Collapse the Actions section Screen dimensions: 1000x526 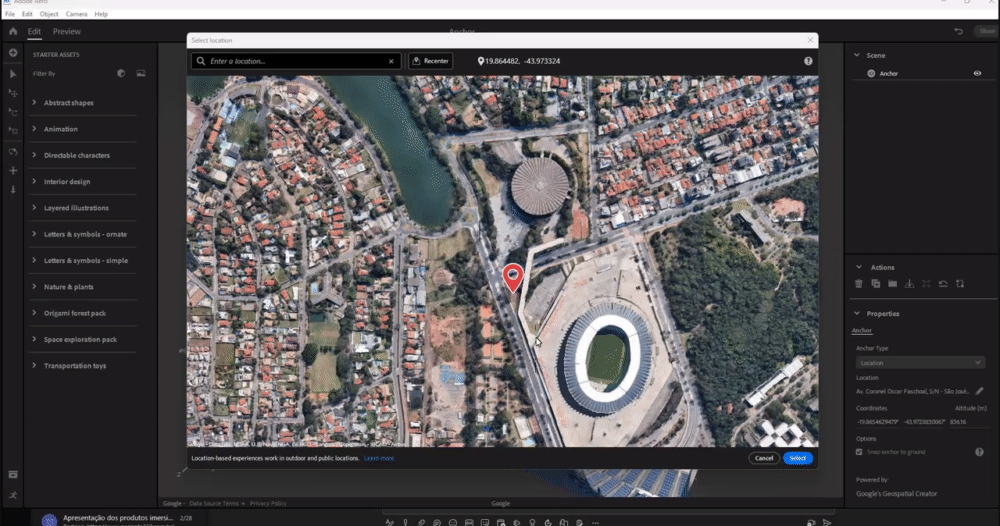pyautogui.click(x=858, y=267)
